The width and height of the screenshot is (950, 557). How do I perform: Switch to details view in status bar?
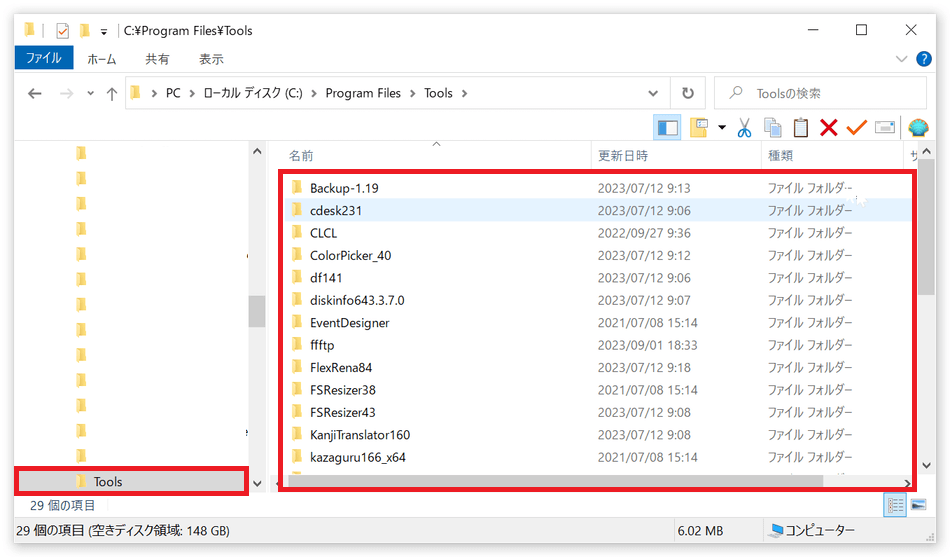(895, 505)
